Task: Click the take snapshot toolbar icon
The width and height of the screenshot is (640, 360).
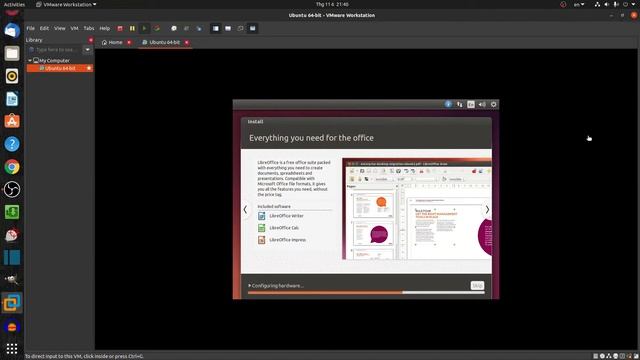Action: pos(174,29)
